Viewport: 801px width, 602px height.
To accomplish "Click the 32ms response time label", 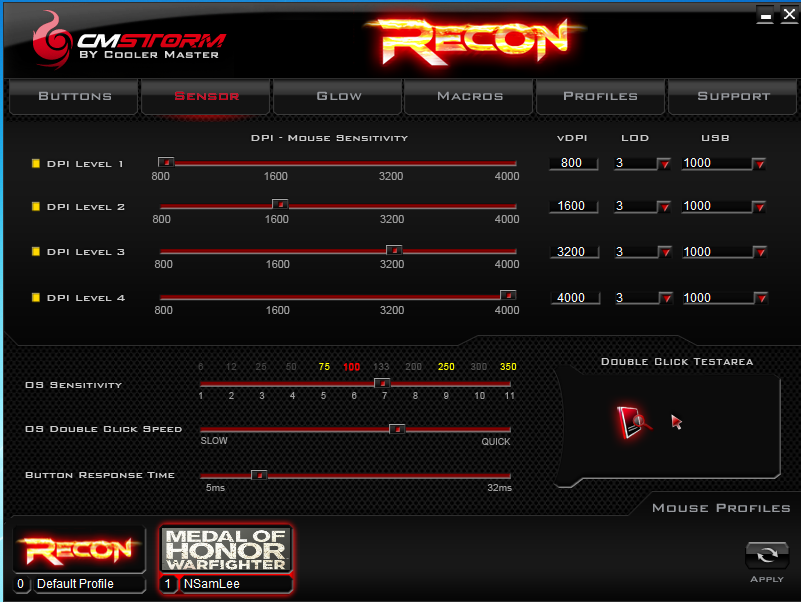I will (499, 488).
